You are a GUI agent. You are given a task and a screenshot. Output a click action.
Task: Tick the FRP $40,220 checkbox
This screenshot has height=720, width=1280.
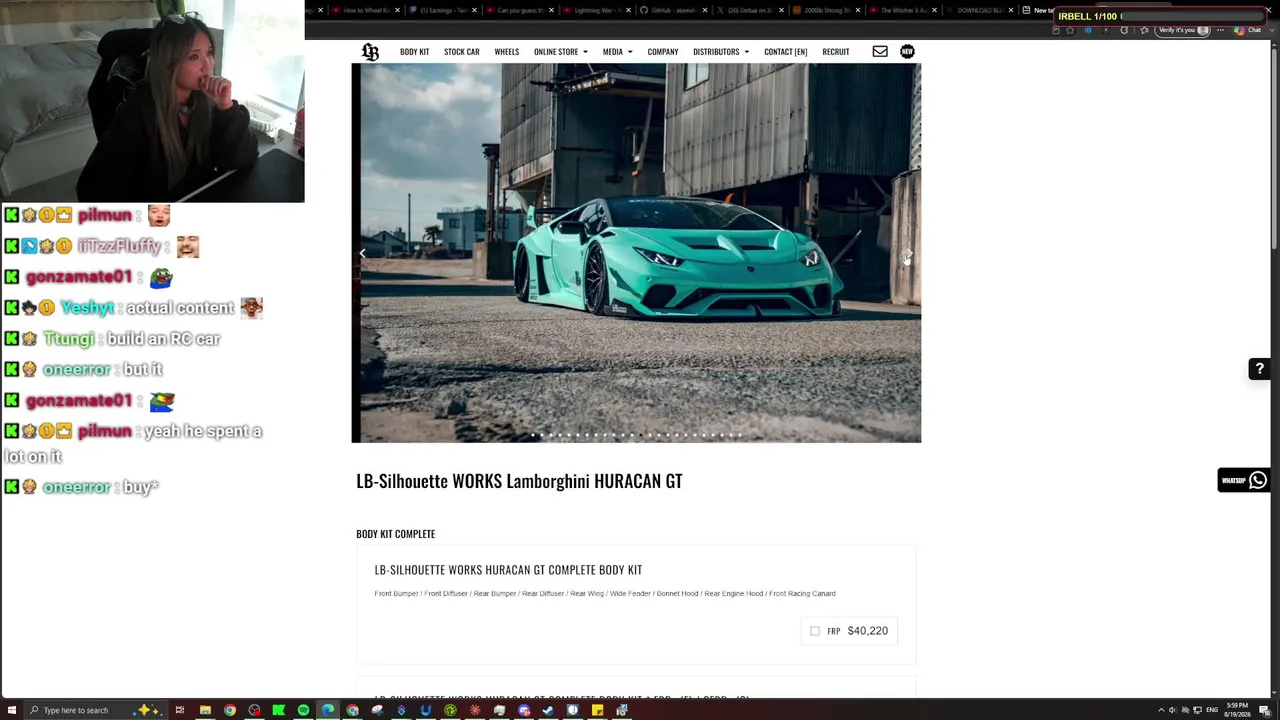click(815, 631)
